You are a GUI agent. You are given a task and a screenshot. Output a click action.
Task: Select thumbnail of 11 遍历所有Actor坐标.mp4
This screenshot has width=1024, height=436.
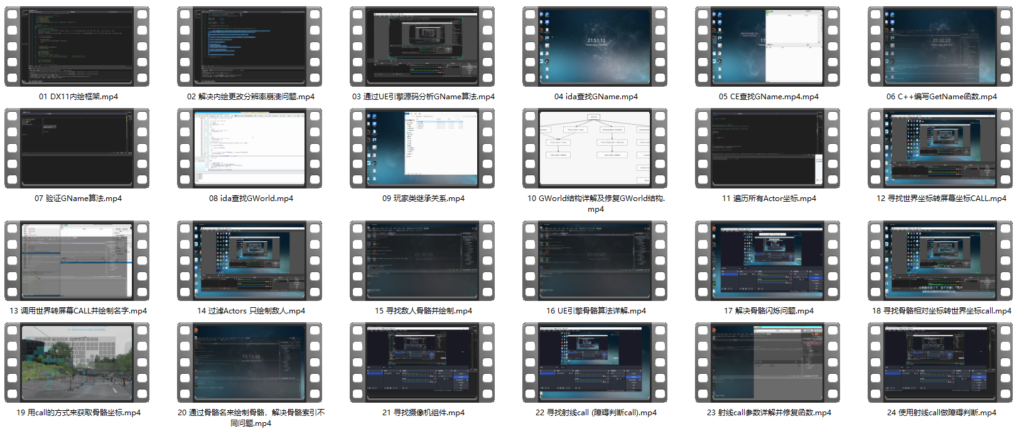(x=768, y=149)
